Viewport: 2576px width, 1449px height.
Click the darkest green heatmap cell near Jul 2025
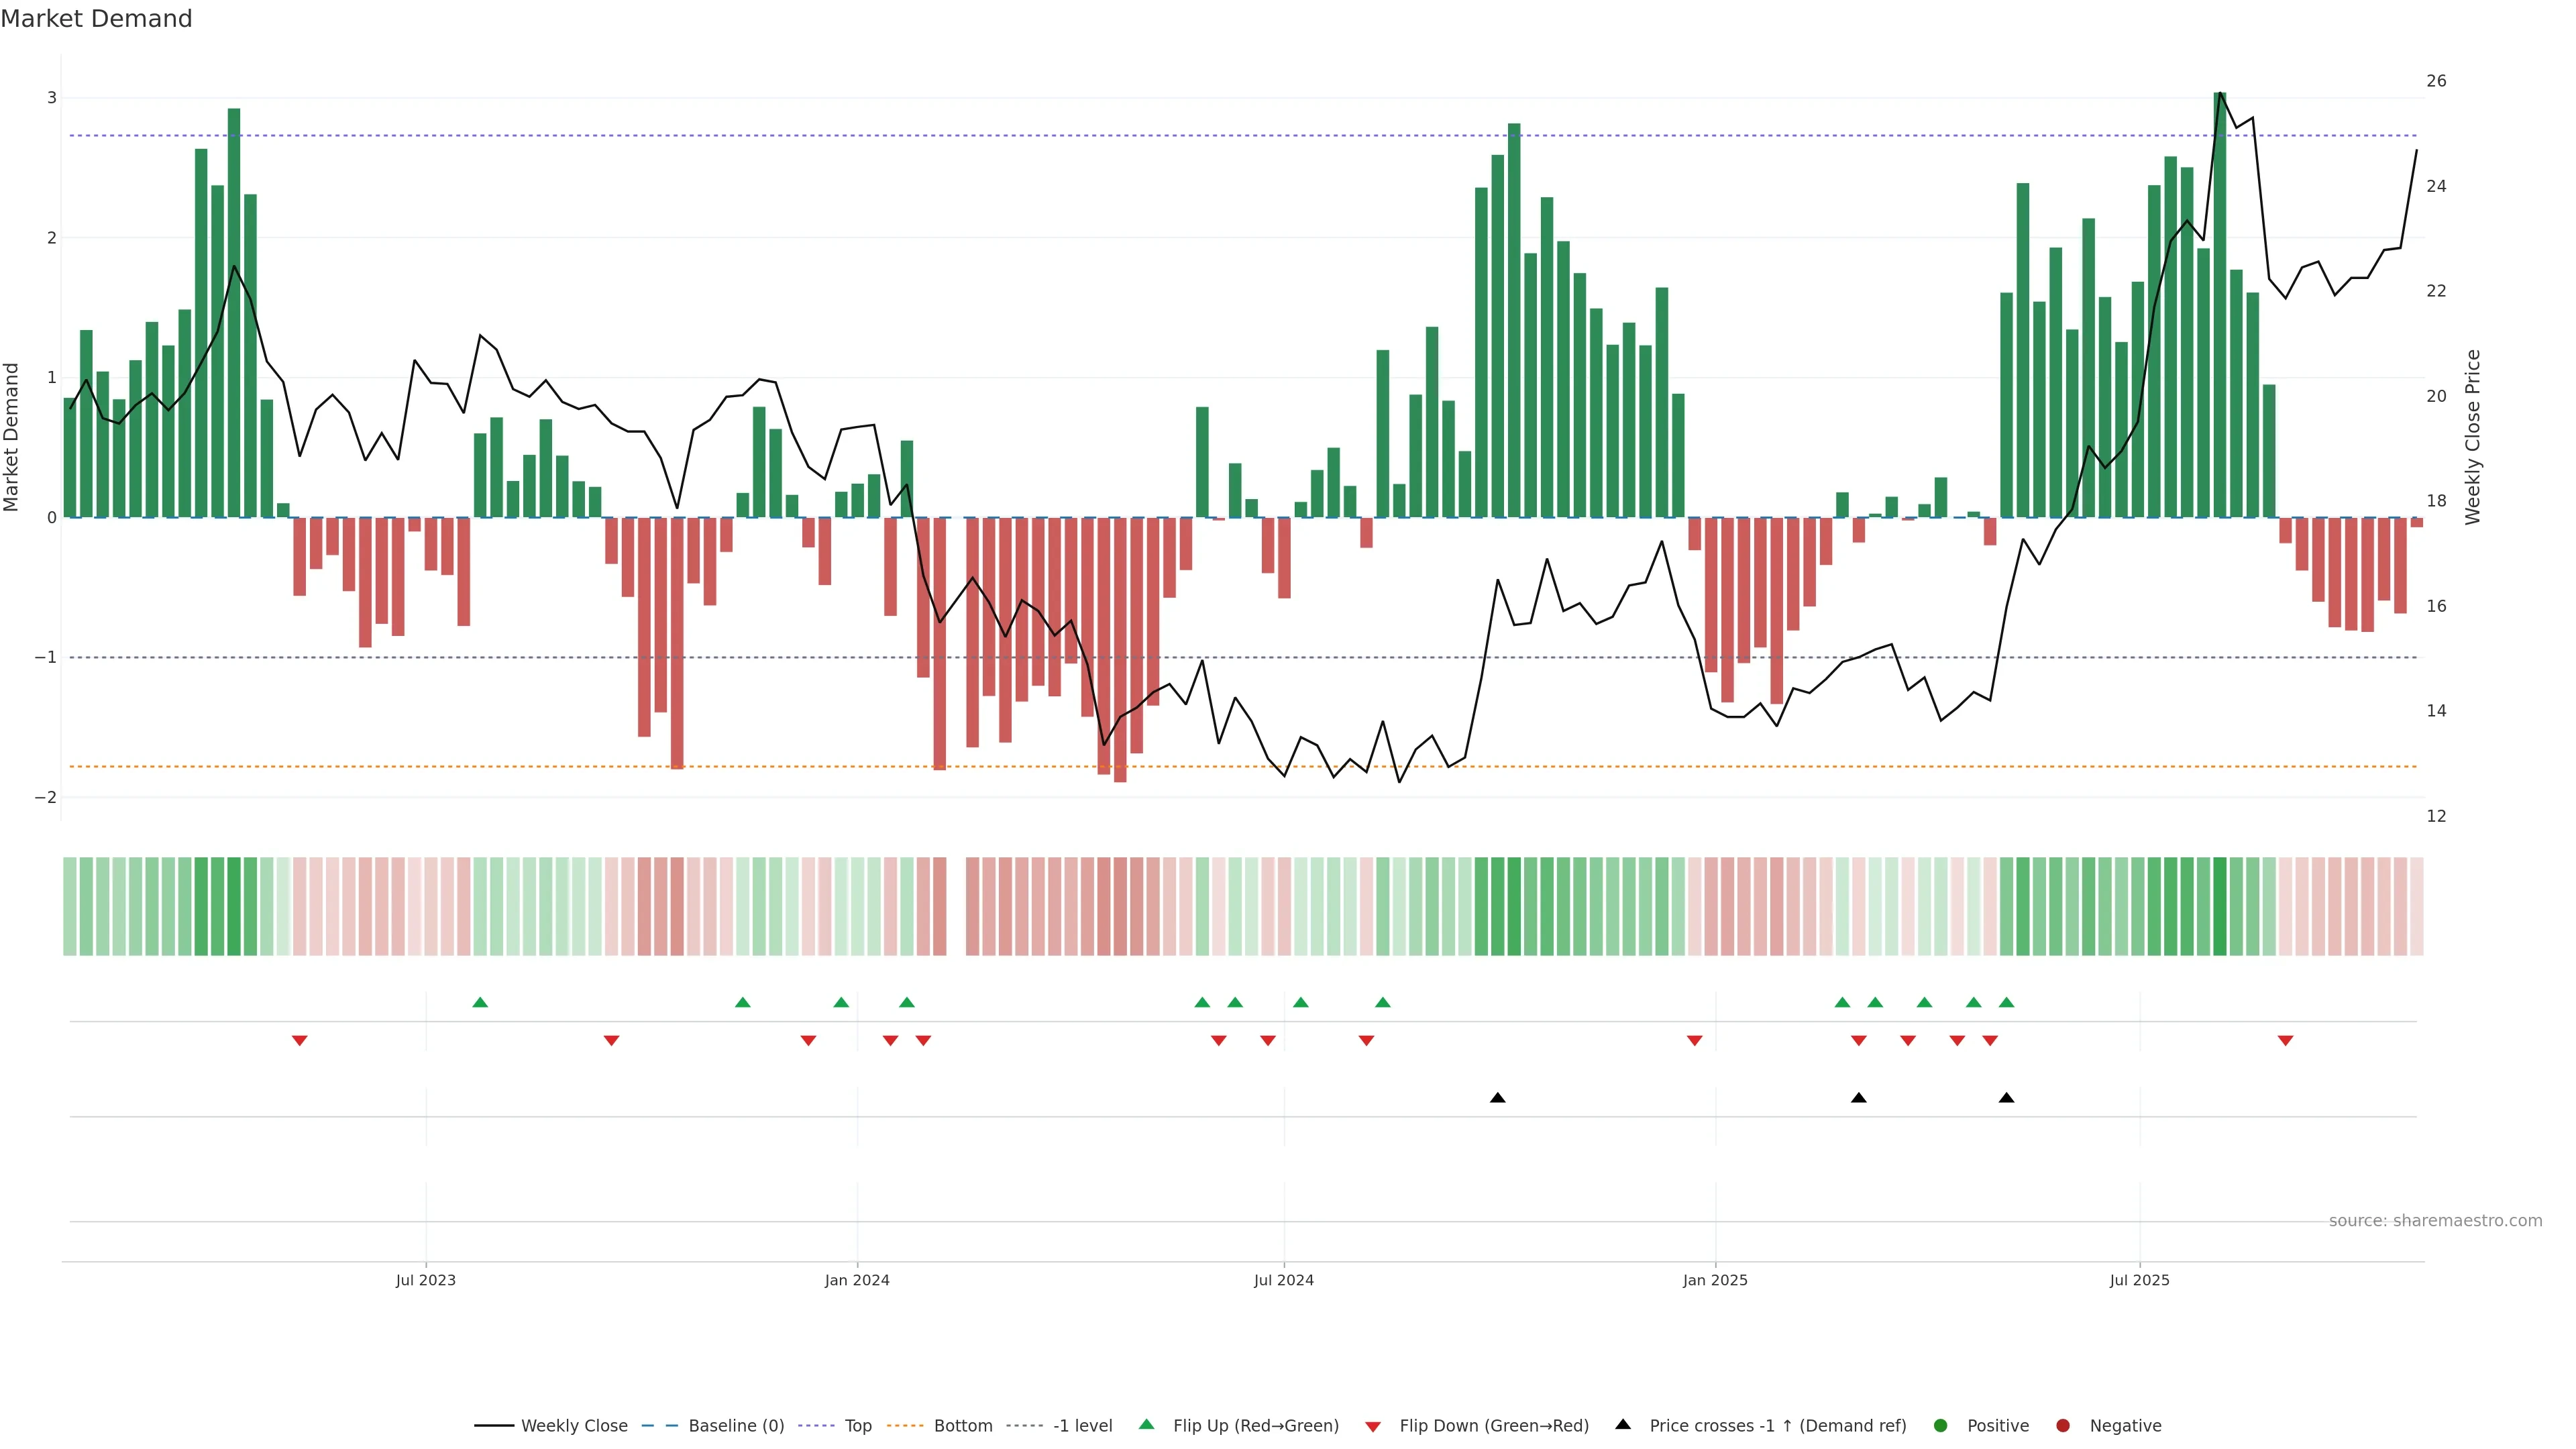[x=2220, y=906]
